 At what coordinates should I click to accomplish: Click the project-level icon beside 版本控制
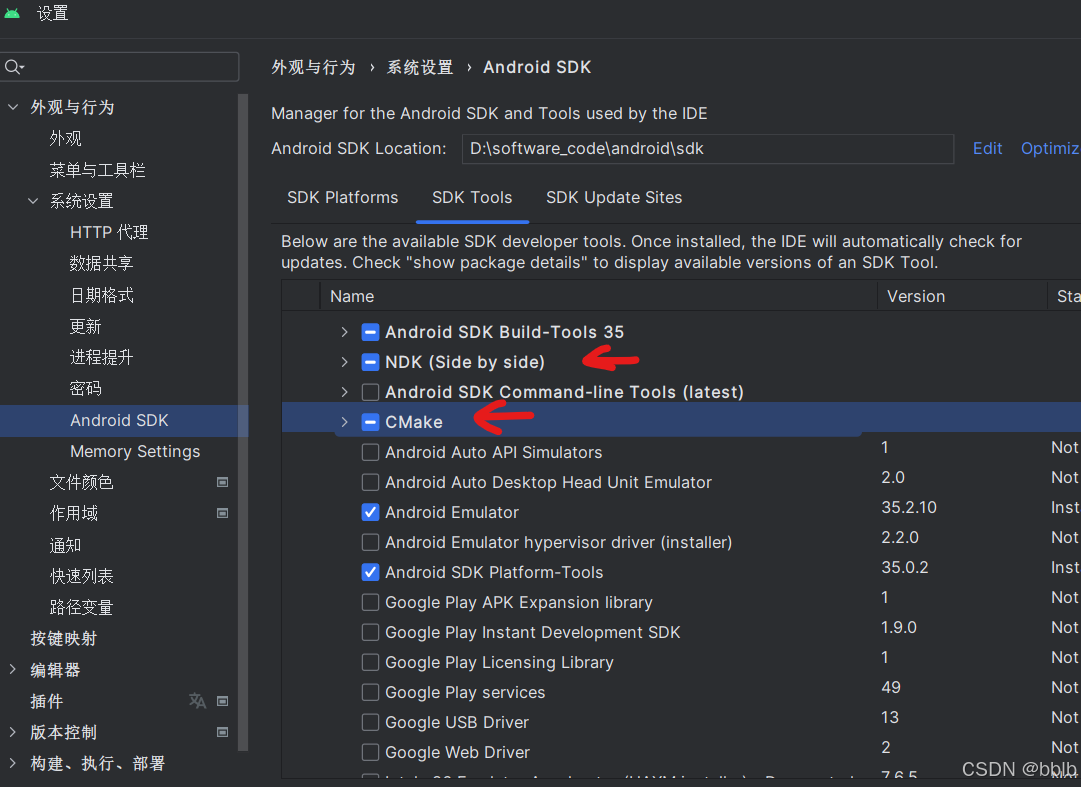[222, 732]
